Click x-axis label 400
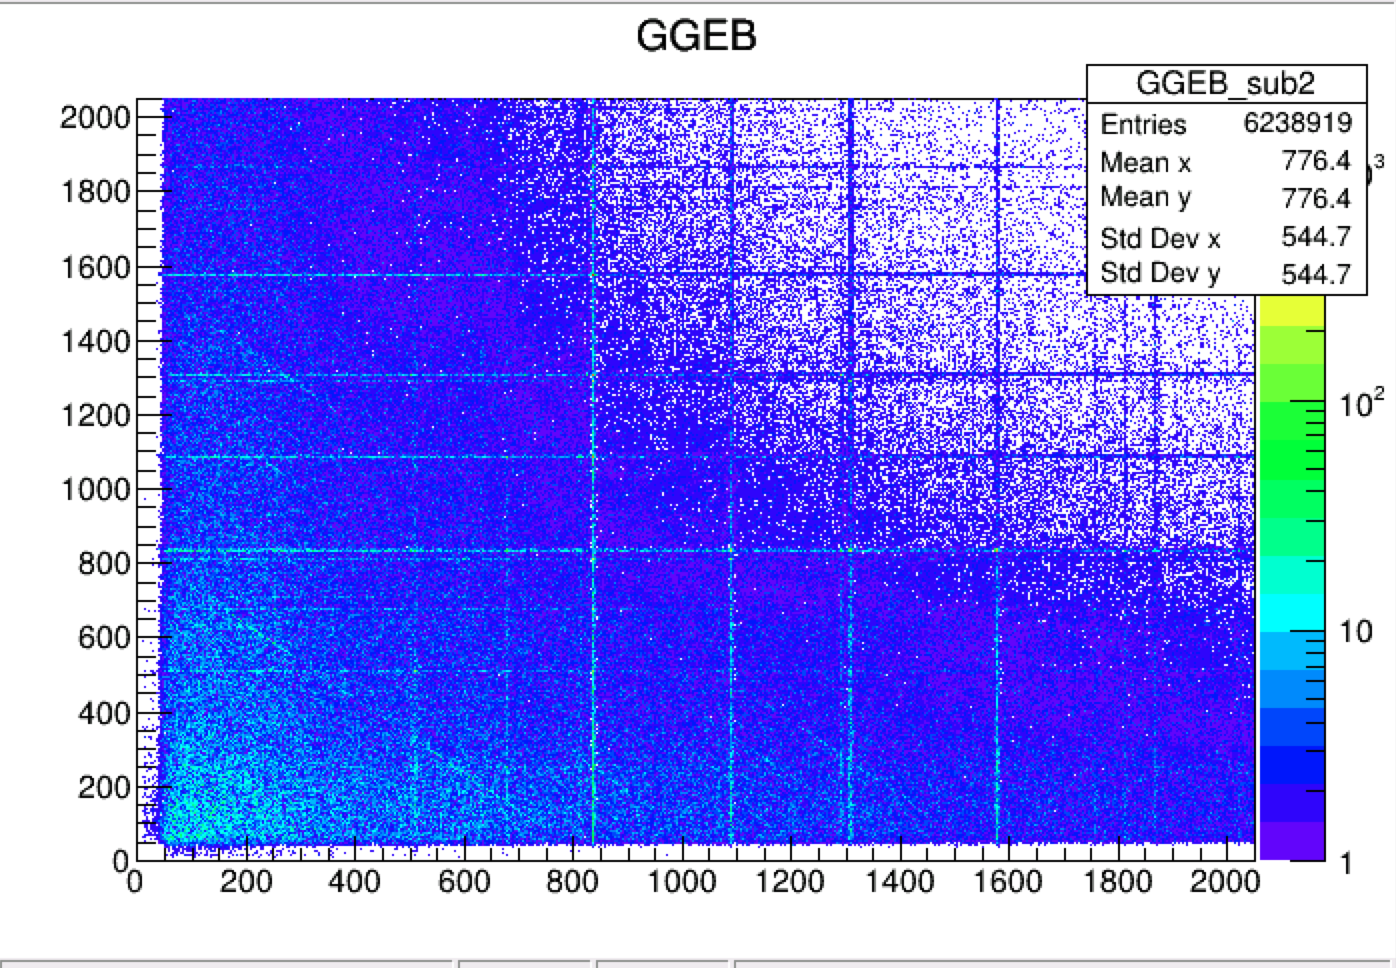 pos(354,883)
